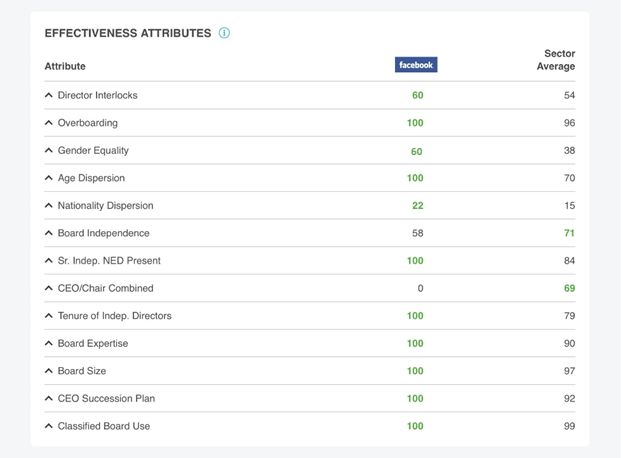Toggle the Classified Board Use chevron
The height and width of the screenshot is (458, 623).
49,426
